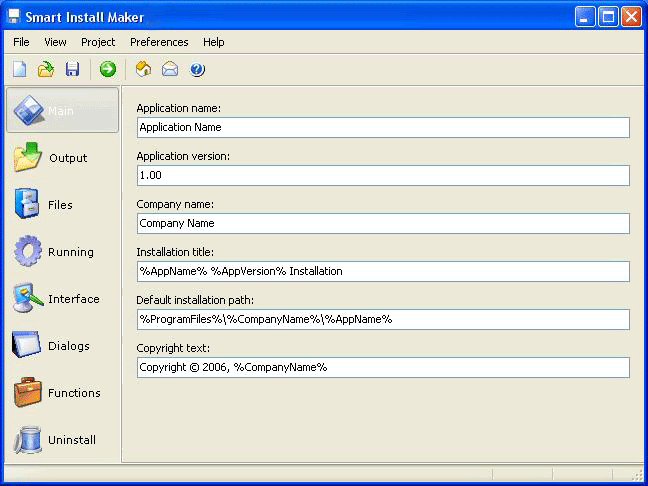
Task: Select the Output section in sidebar
Action: 62,157
